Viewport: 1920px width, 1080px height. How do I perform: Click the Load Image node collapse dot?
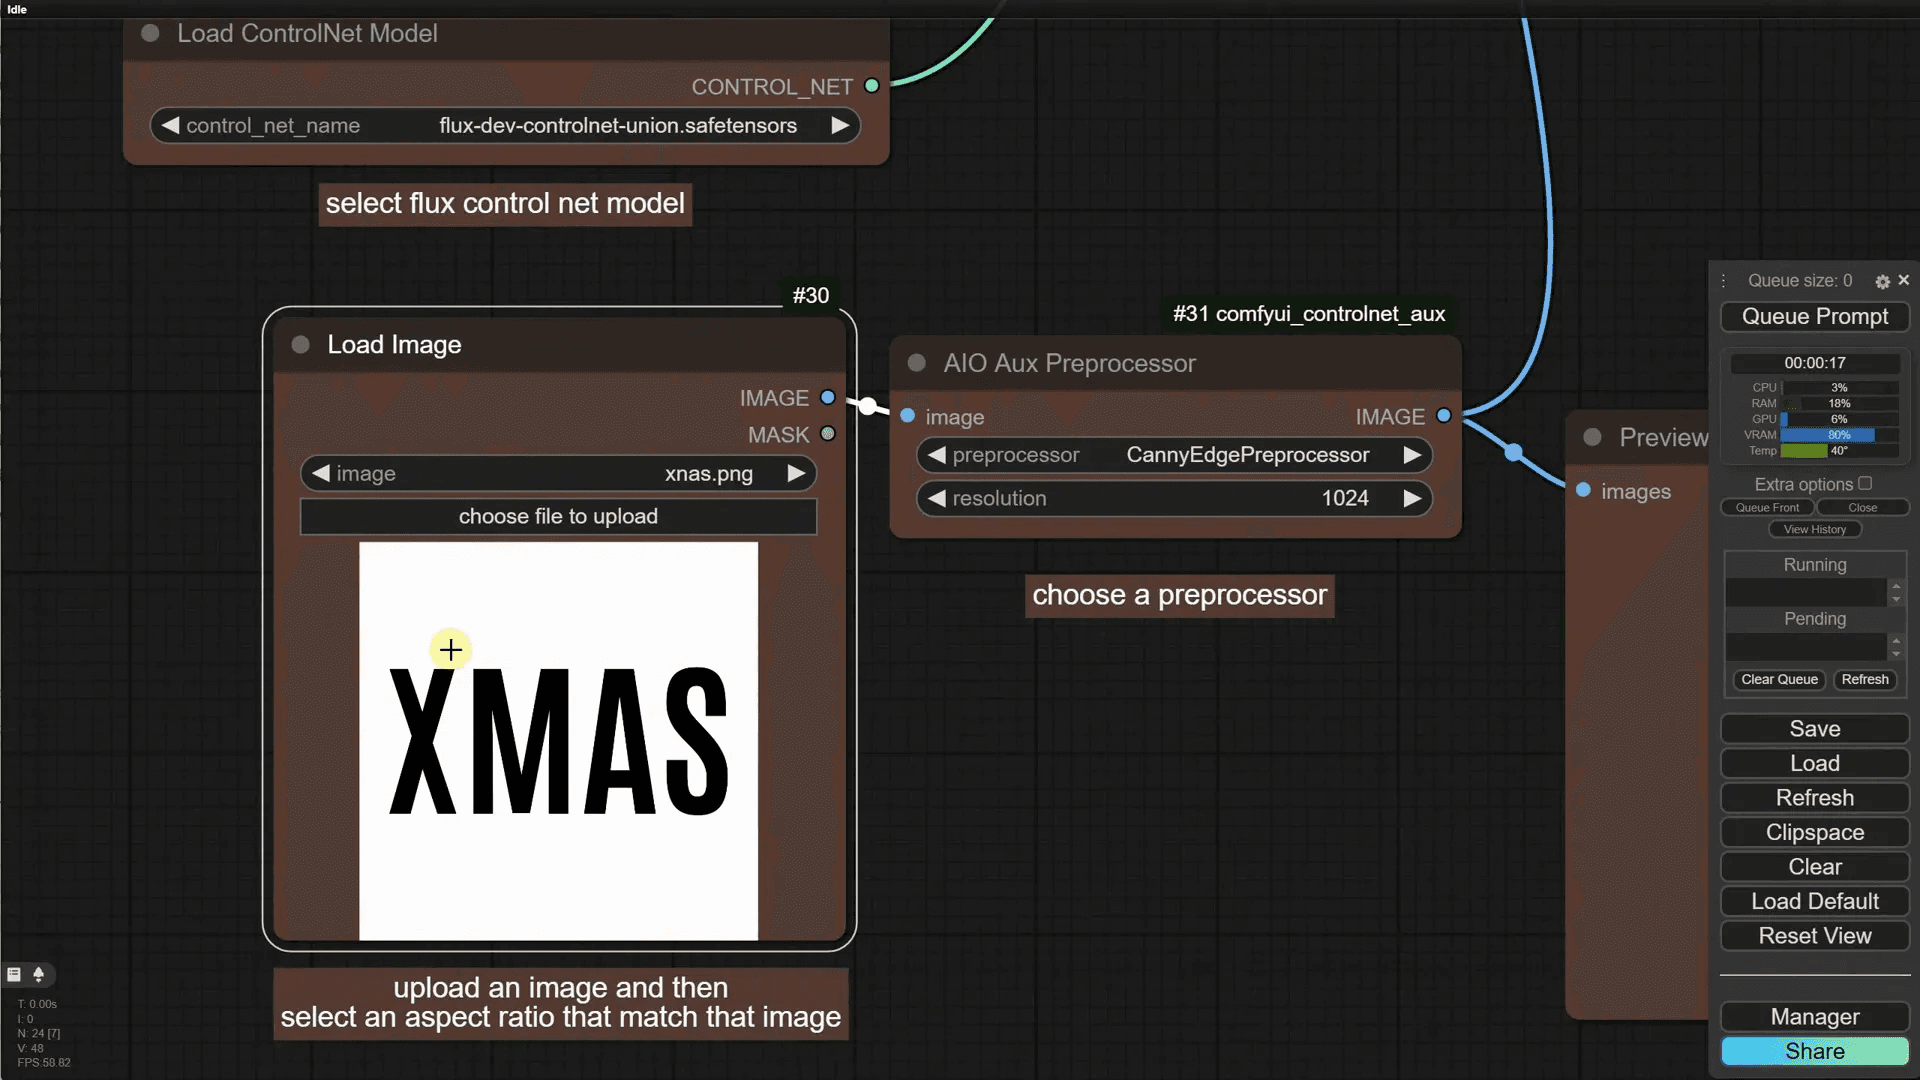[300, 345]
